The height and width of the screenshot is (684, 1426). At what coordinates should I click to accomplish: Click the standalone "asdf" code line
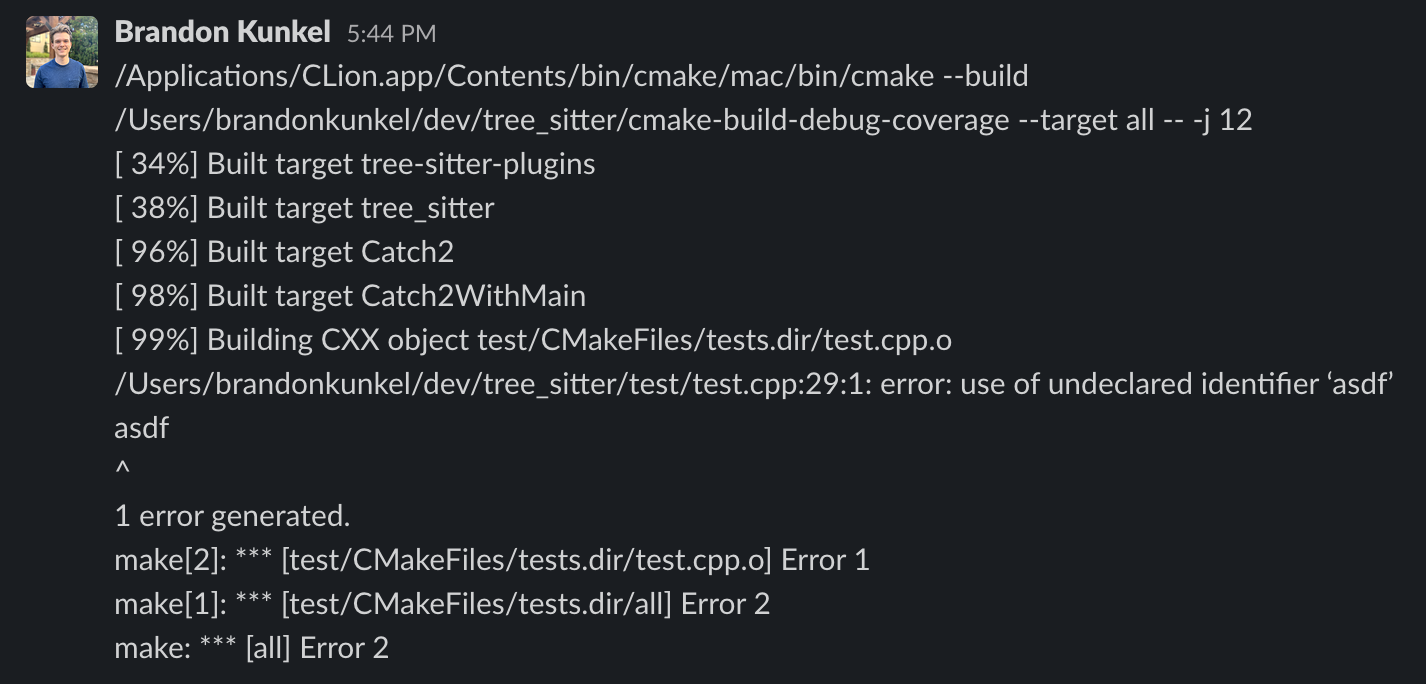142,428
